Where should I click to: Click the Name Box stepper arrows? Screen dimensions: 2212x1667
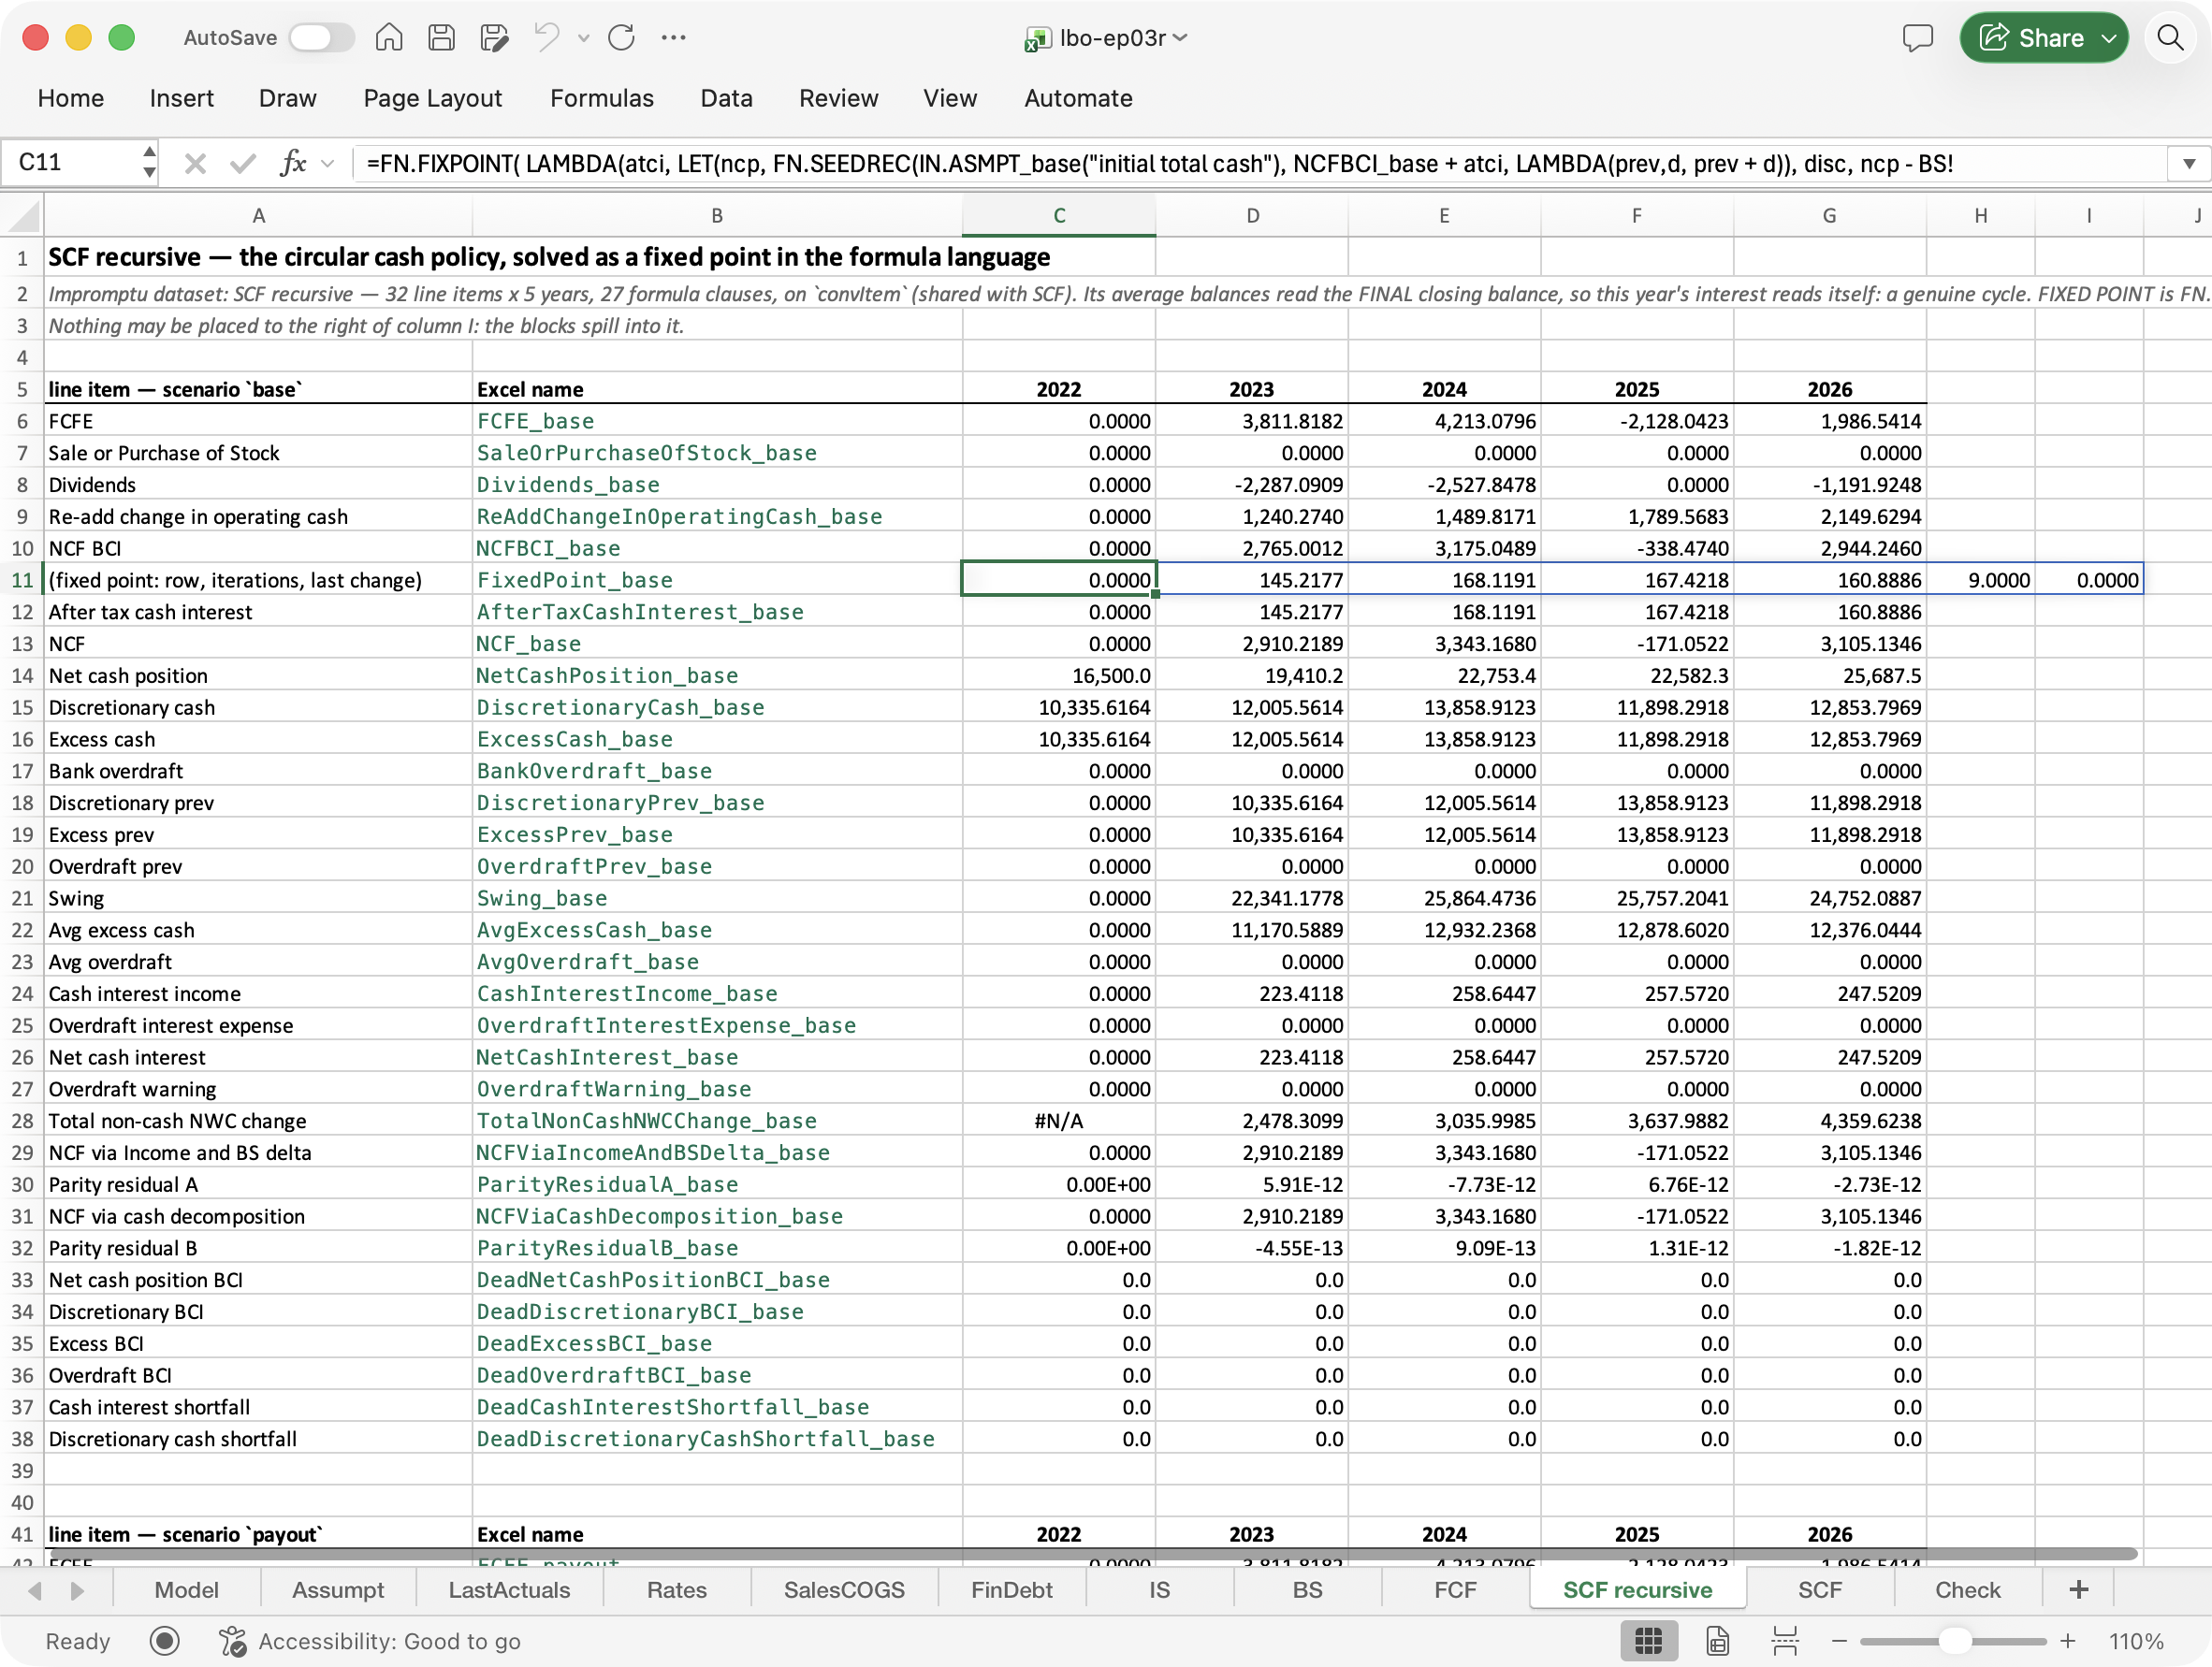tap(149, 163)
